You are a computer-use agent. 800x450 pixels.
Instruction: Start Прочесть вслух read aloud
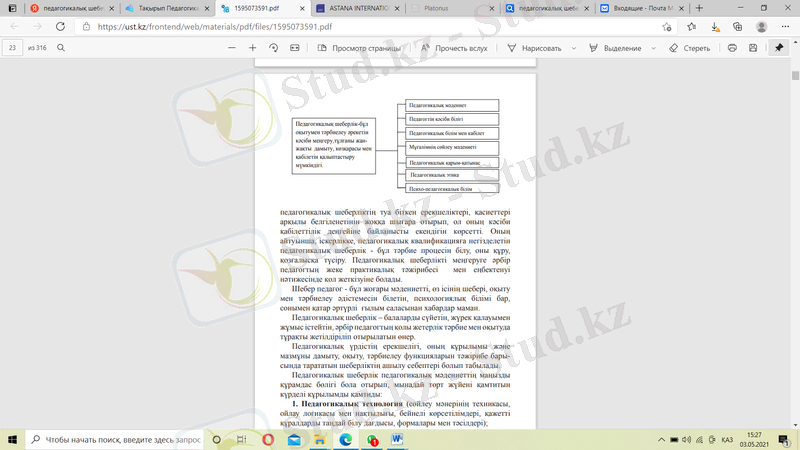[x=454, y=48]
